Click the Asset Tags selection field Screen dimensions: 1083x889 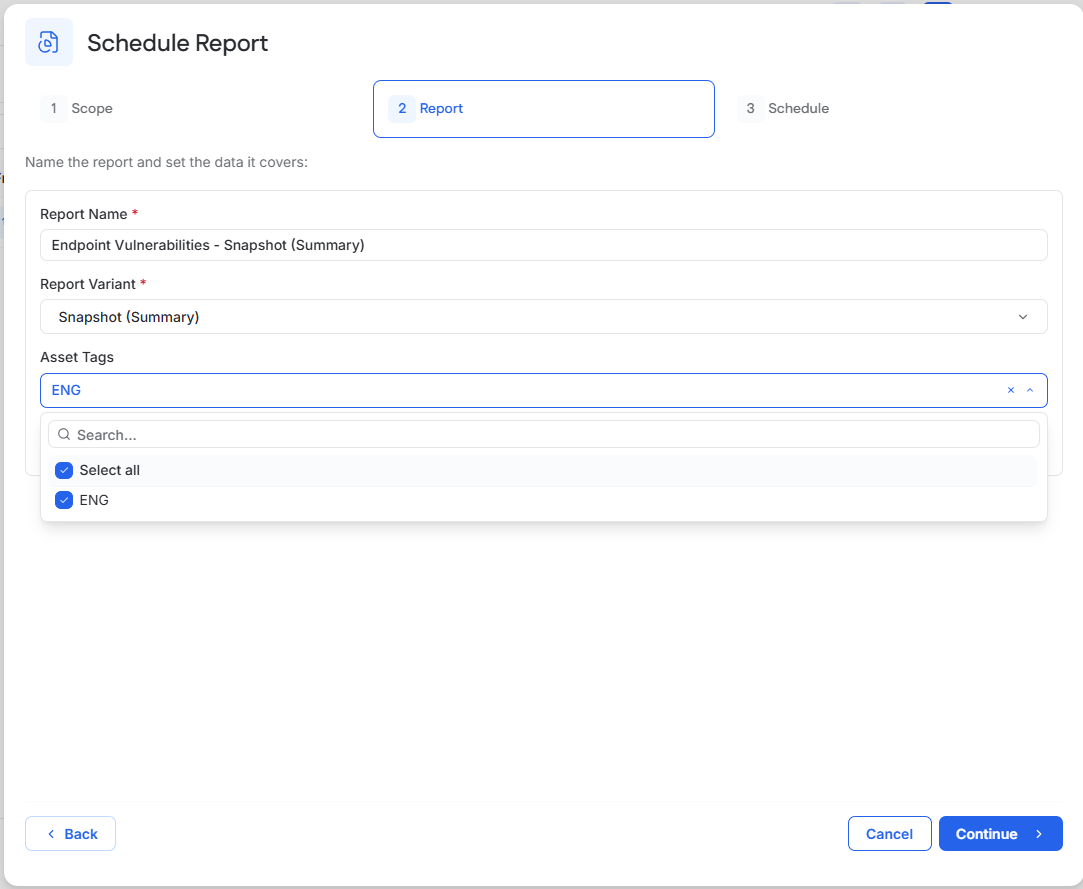(544, 390)
